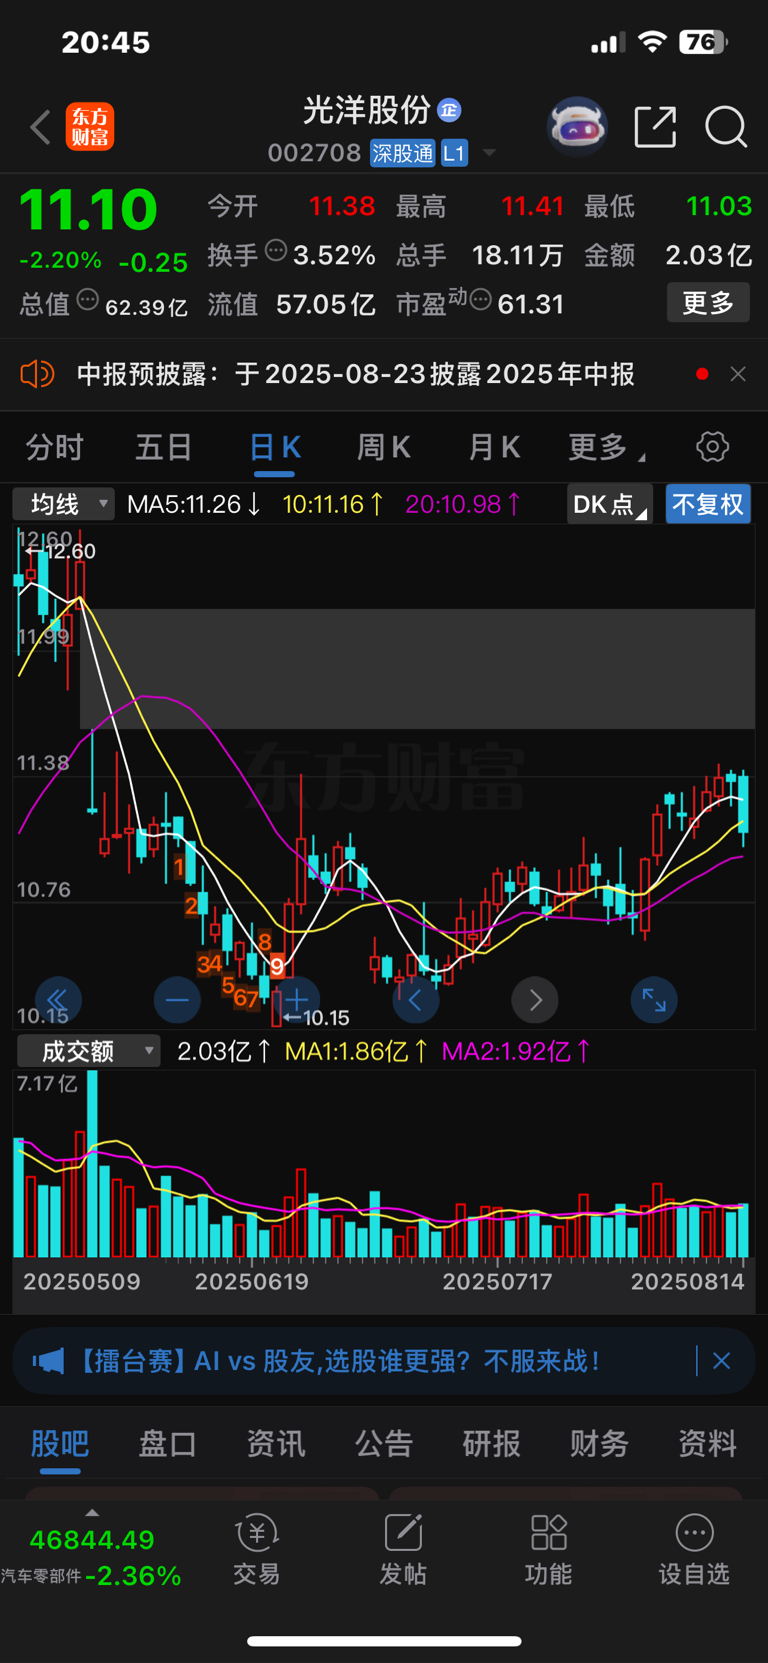The image size is (768, 1663).
Task: Expand chart to fullscreen with arrows icon
Action: [x=654, y=999]
